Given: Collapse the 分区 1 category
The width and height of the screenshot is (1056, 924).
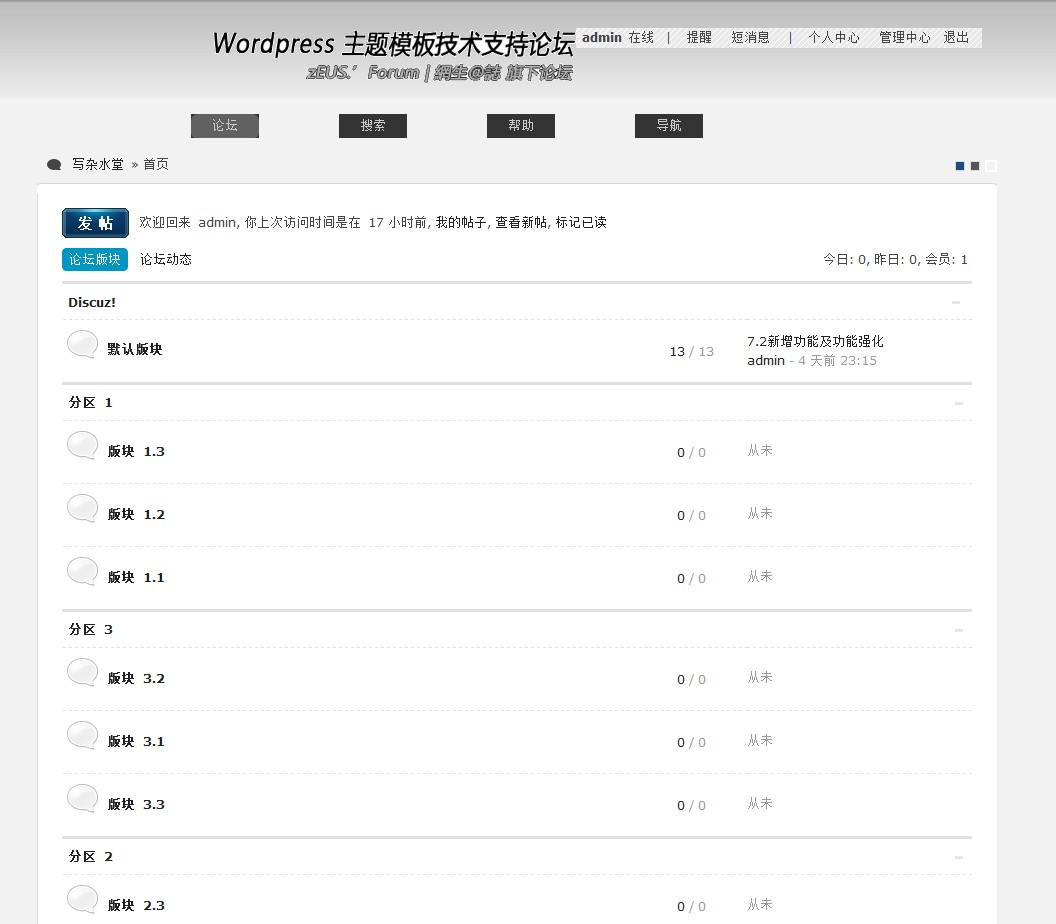Looking at the screenshot, I should pos(958,403).
